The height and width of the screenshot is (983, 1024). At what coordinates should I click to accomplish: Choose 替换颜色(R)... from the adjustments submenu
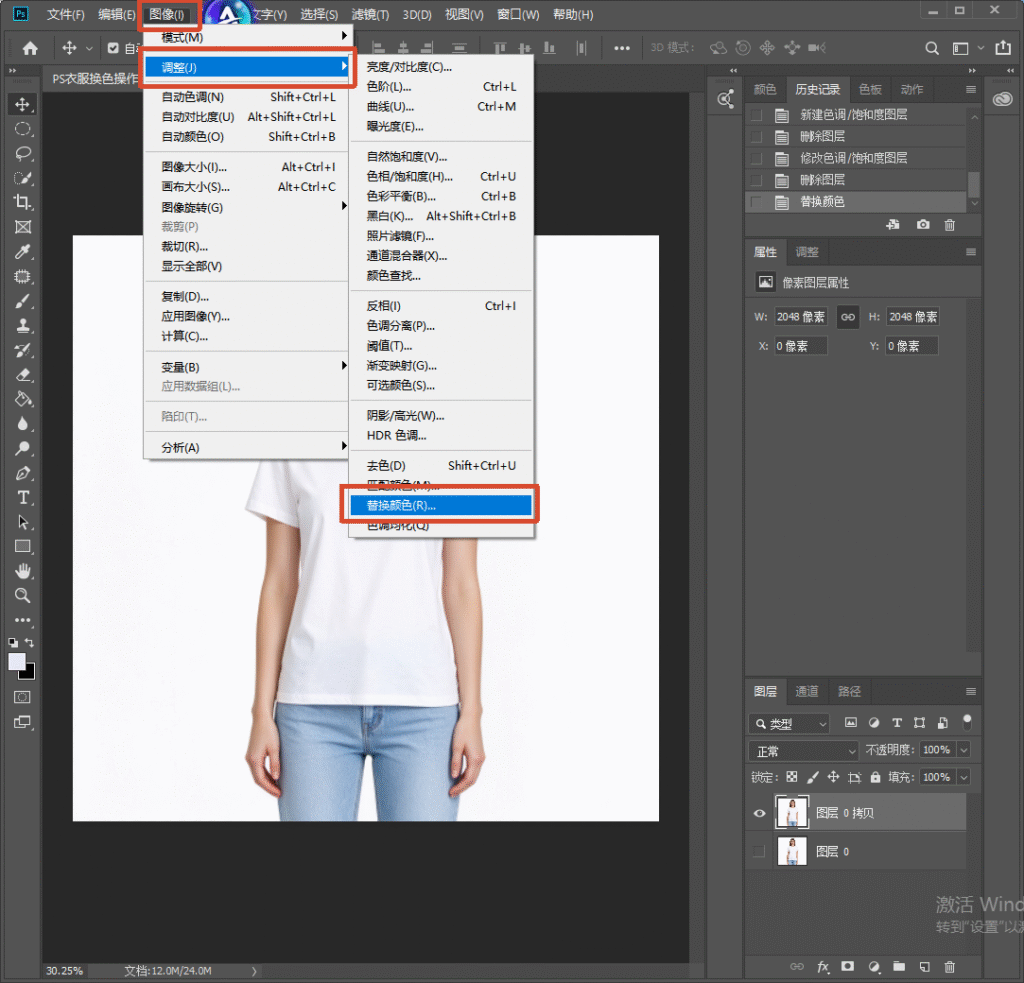[x=441, y=506]
